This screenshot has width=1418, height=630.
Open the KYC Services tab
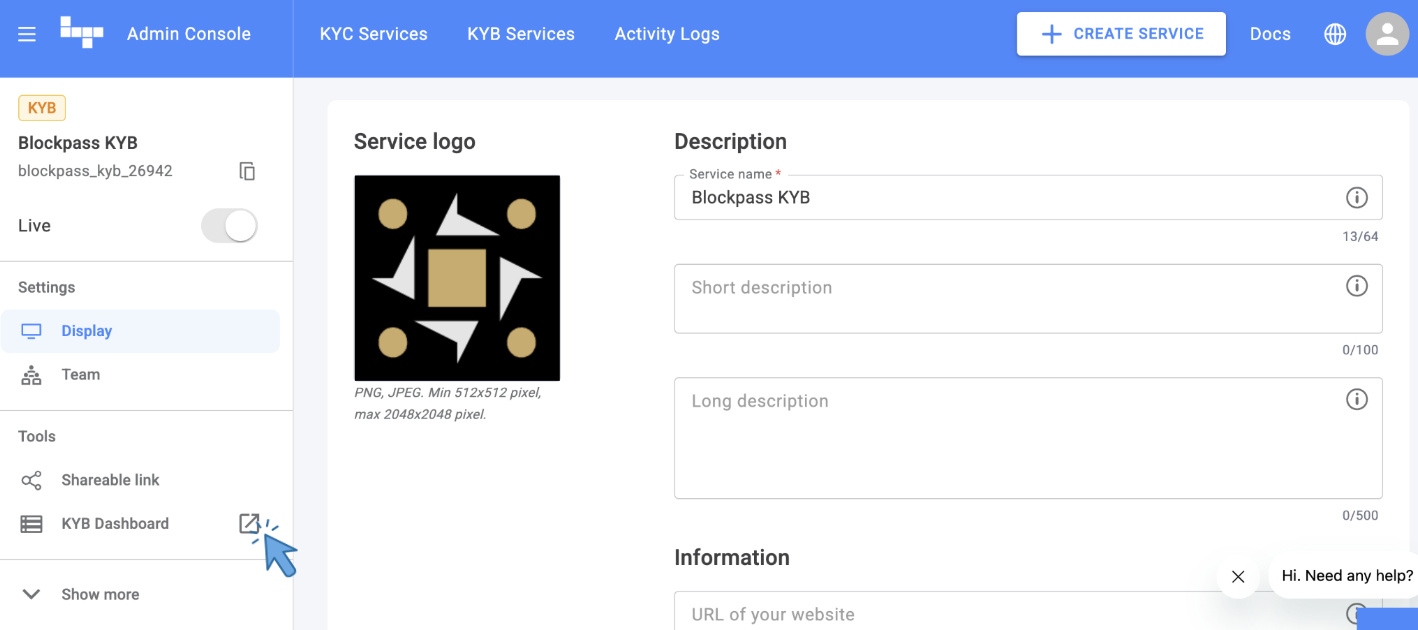click(x=373, y=34)
